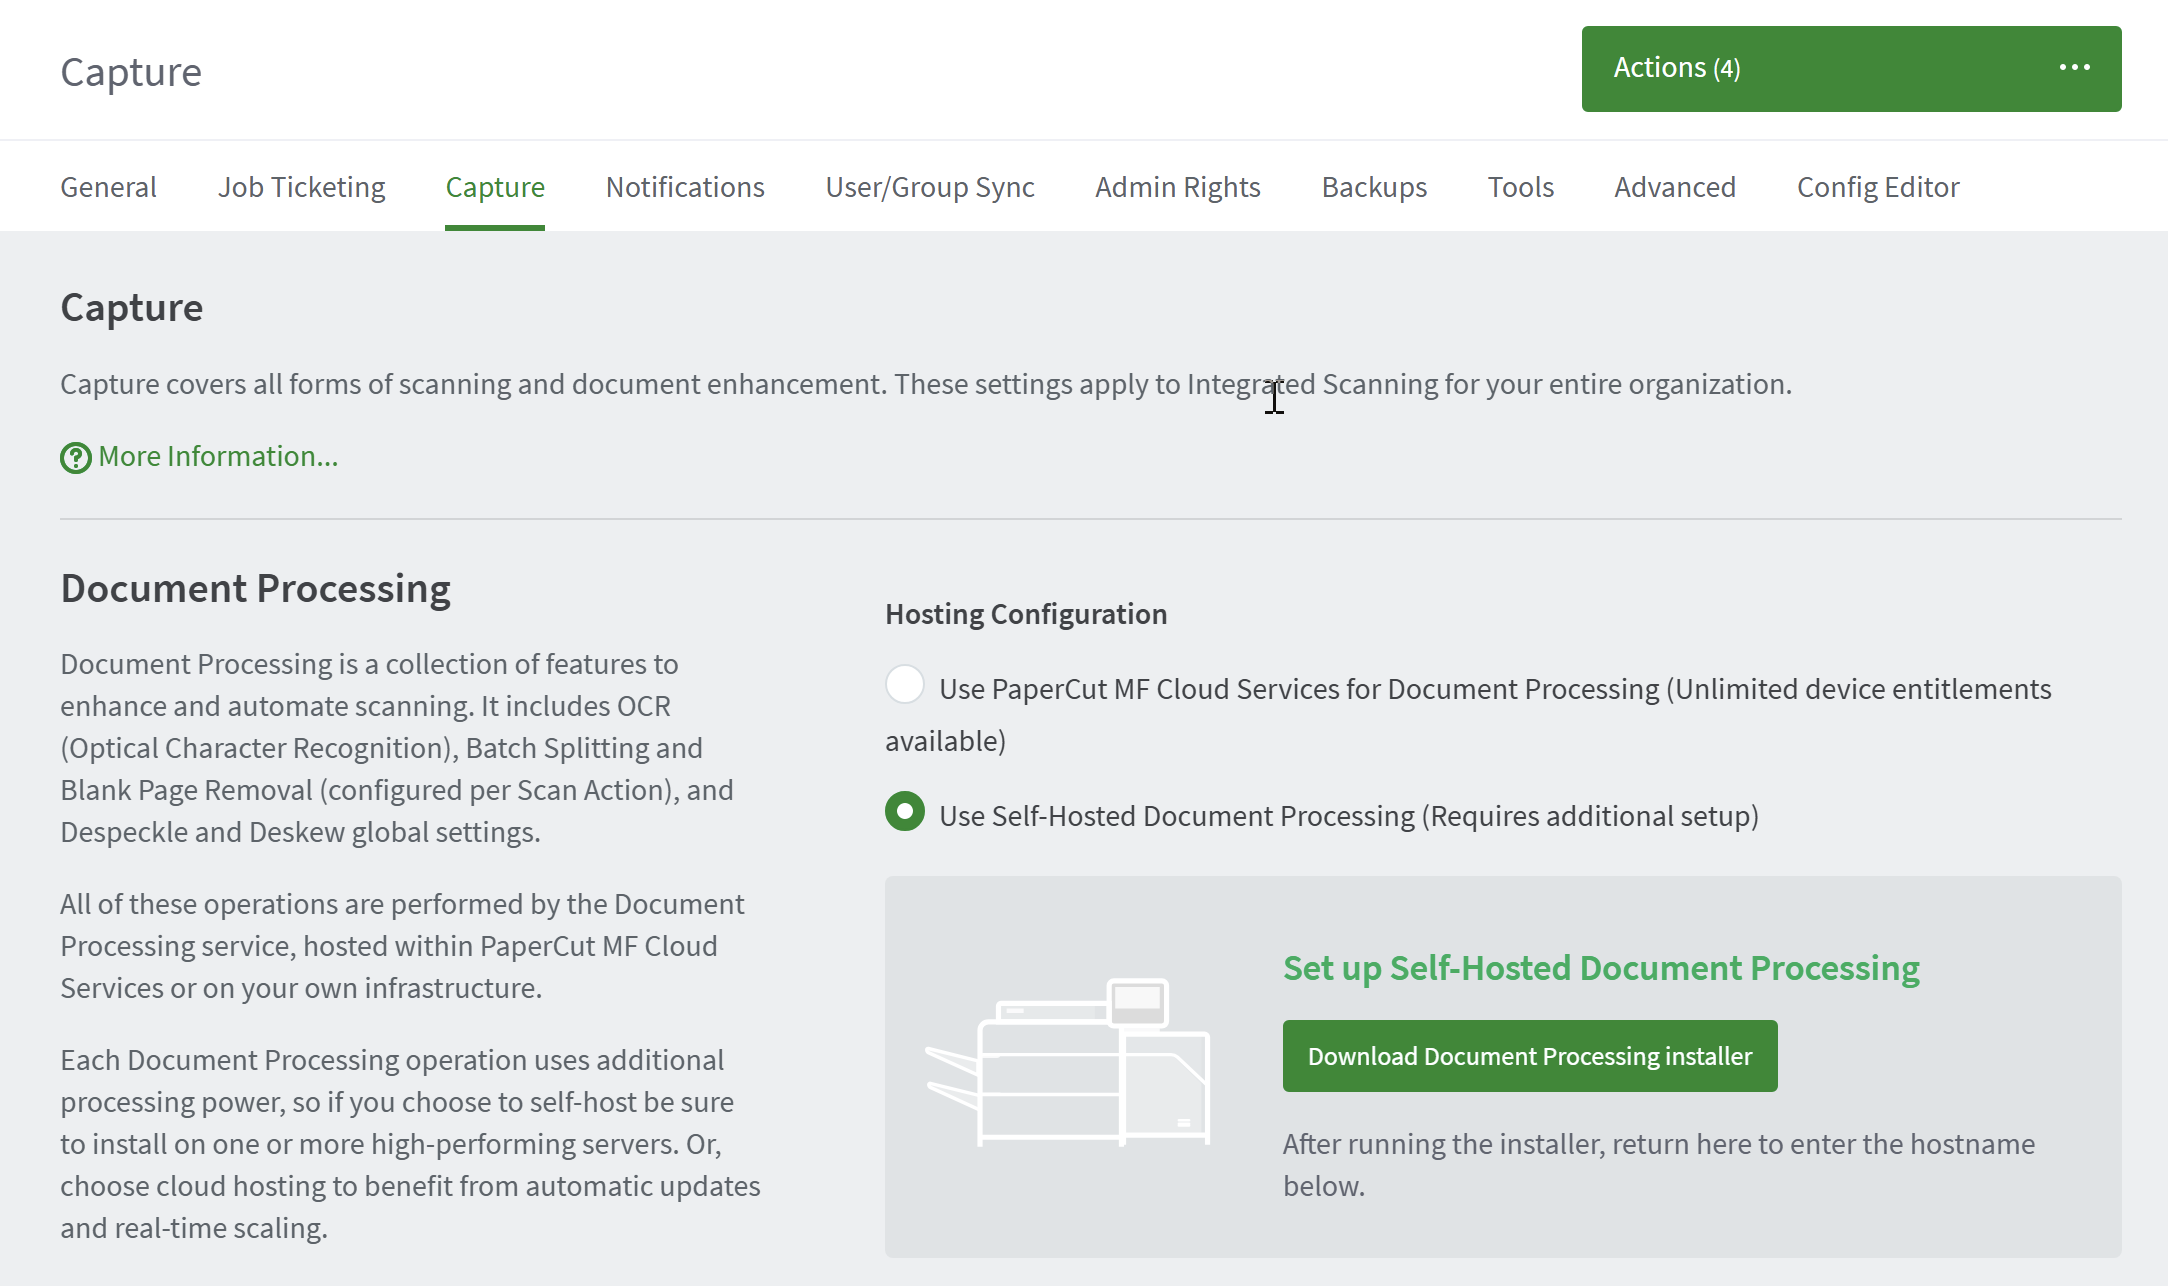Select the Capture tab

[495, 187]
